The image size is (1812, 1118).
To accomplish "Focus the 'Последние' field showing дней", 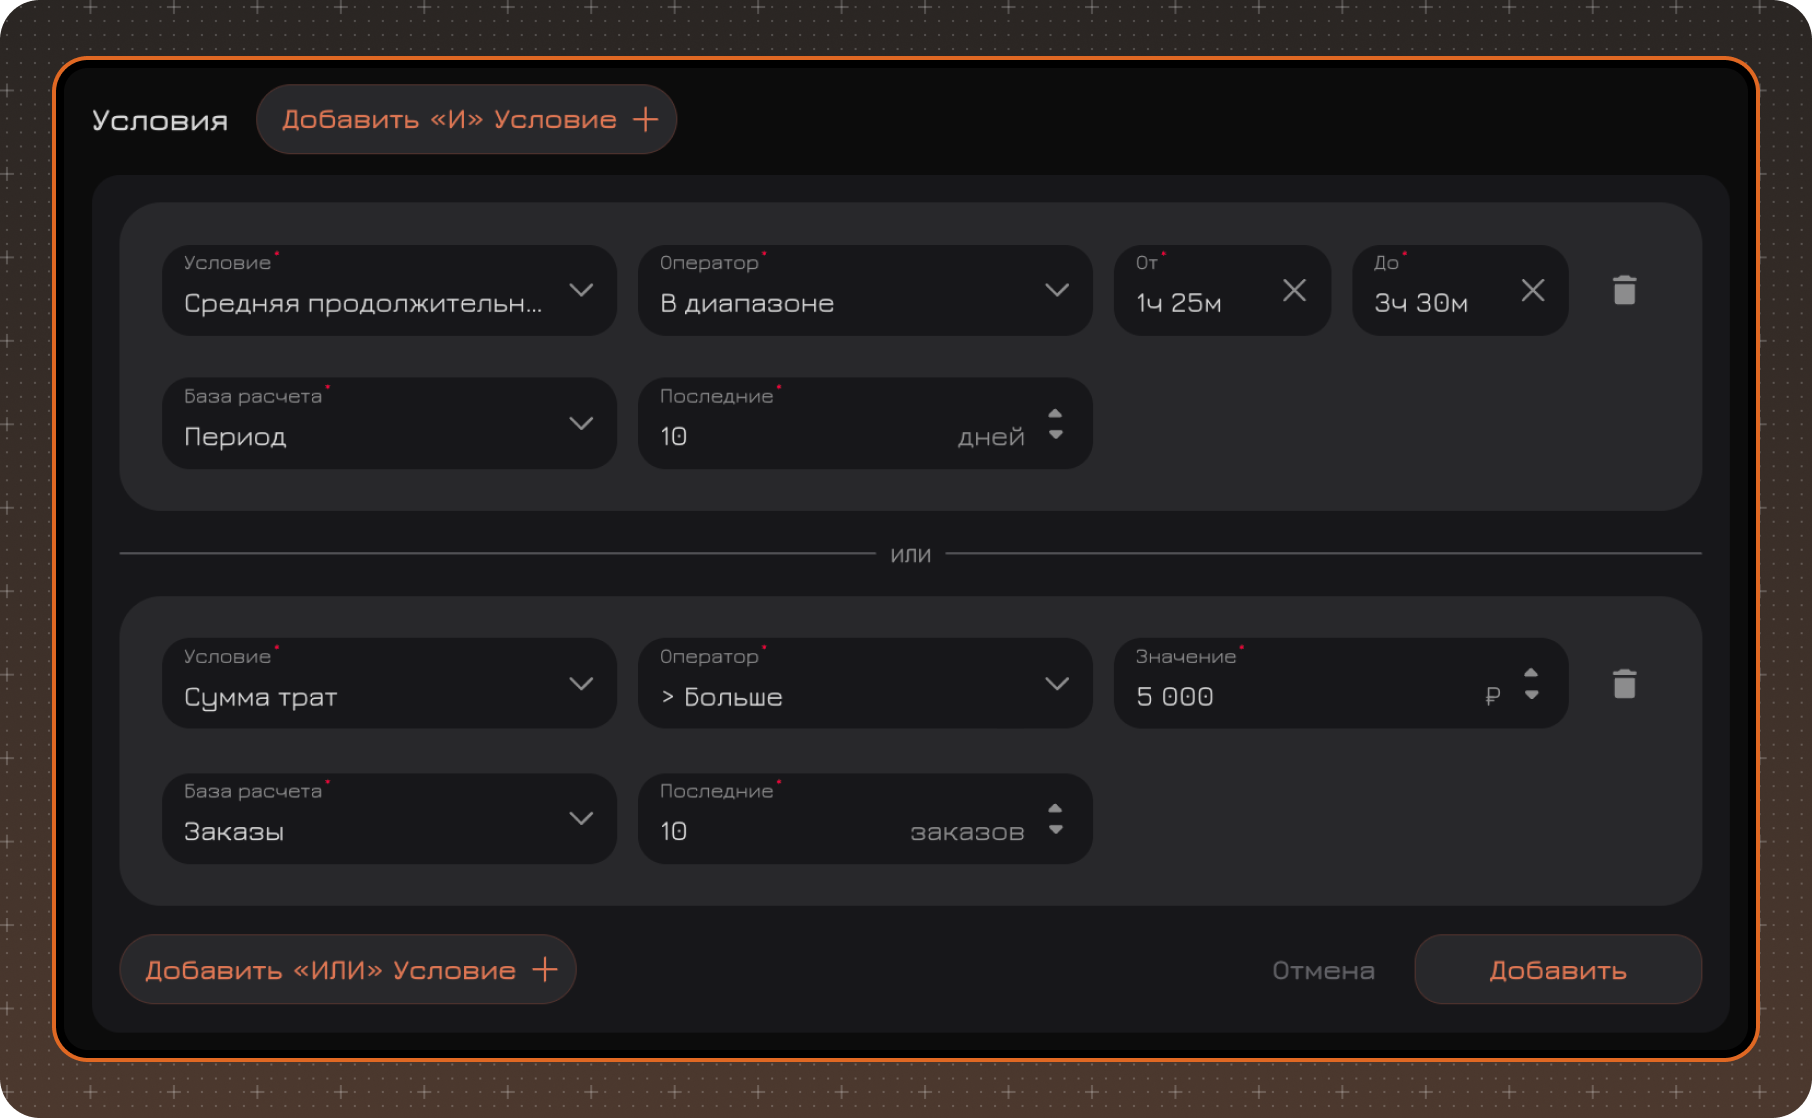I will tap(865, 423).
